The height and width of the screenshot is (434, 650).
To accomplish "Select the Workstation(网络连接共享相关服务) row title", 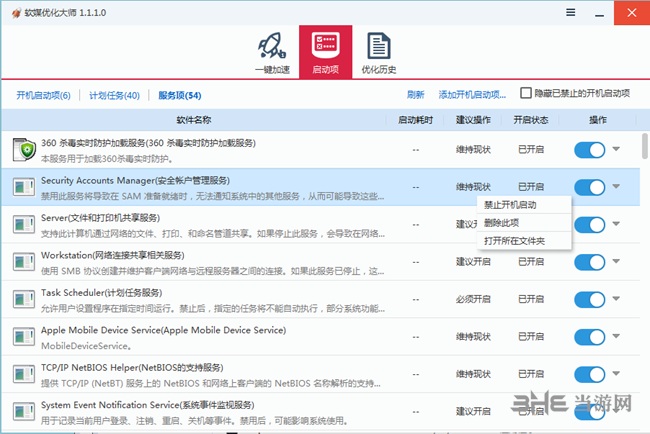I will click(x=113, y=255).
